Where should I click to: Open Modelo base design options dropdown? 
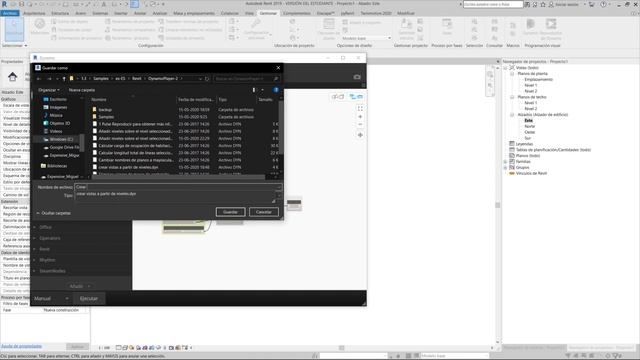[x=366, y=38]
